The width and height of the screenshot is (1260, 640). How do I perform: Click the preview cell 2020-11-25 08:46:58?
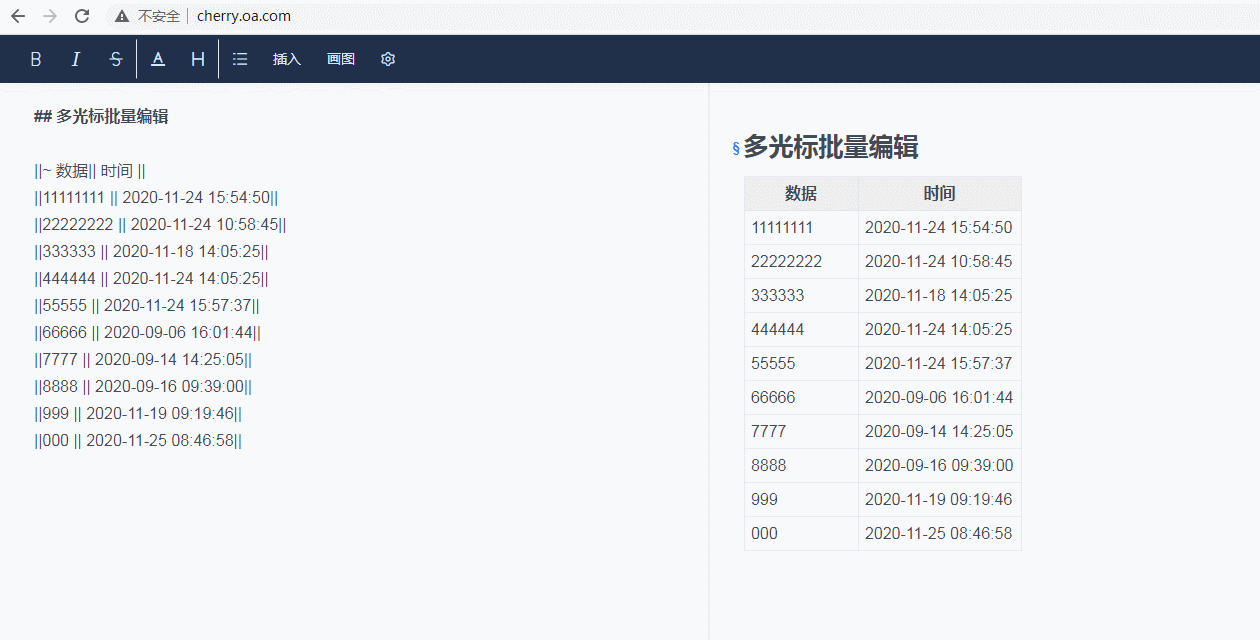point(938,534)
